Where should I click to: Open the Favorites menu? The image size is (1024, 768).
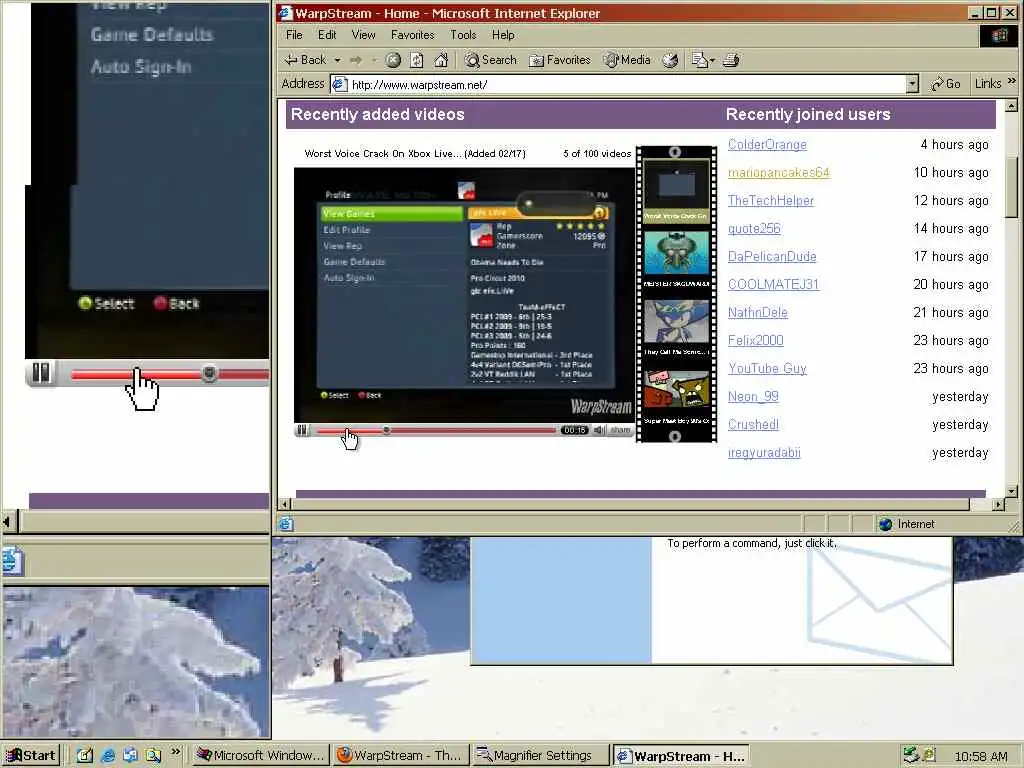click(412, 35)
